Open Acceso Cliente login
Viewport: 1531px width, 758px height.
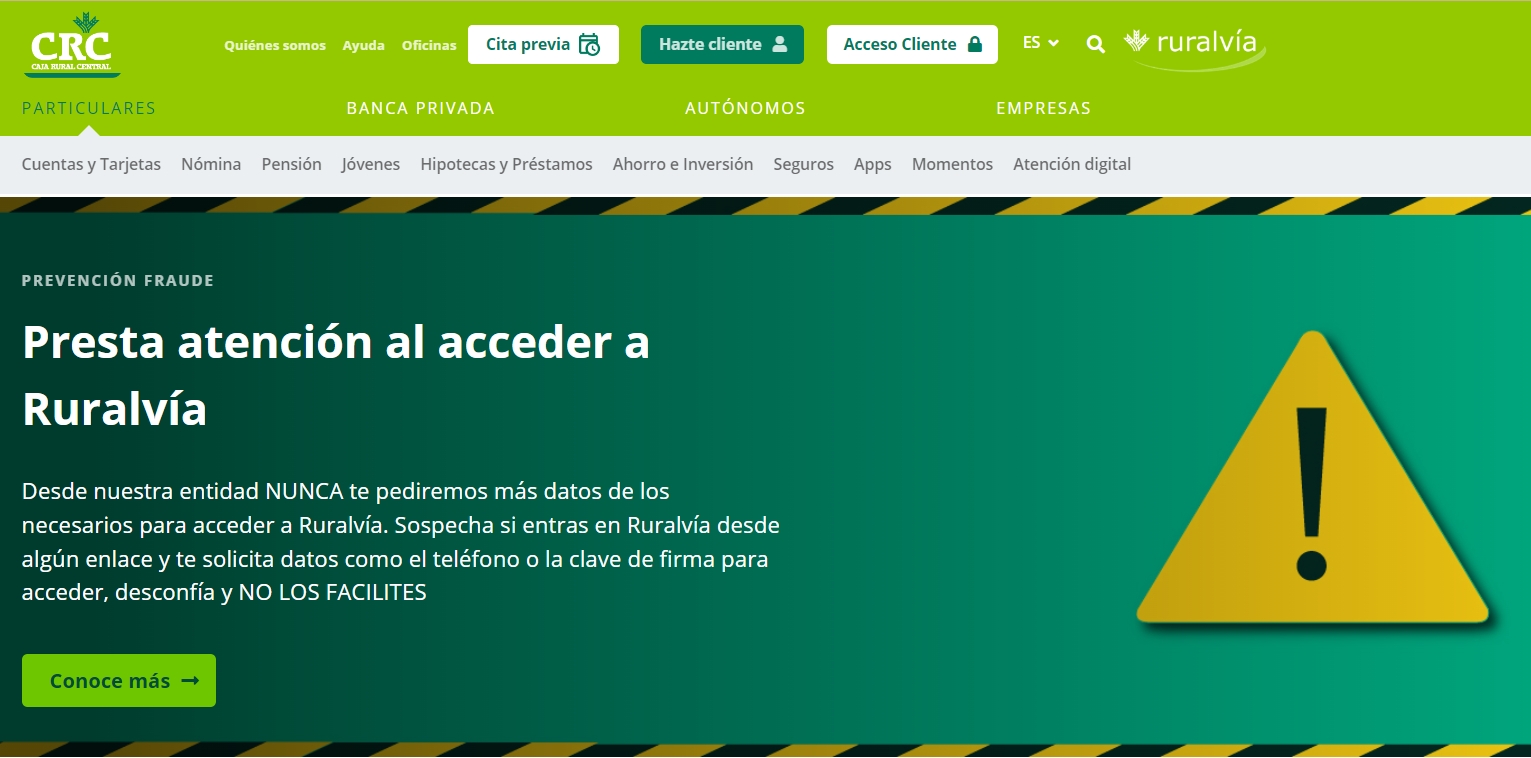tap(912, 44)
